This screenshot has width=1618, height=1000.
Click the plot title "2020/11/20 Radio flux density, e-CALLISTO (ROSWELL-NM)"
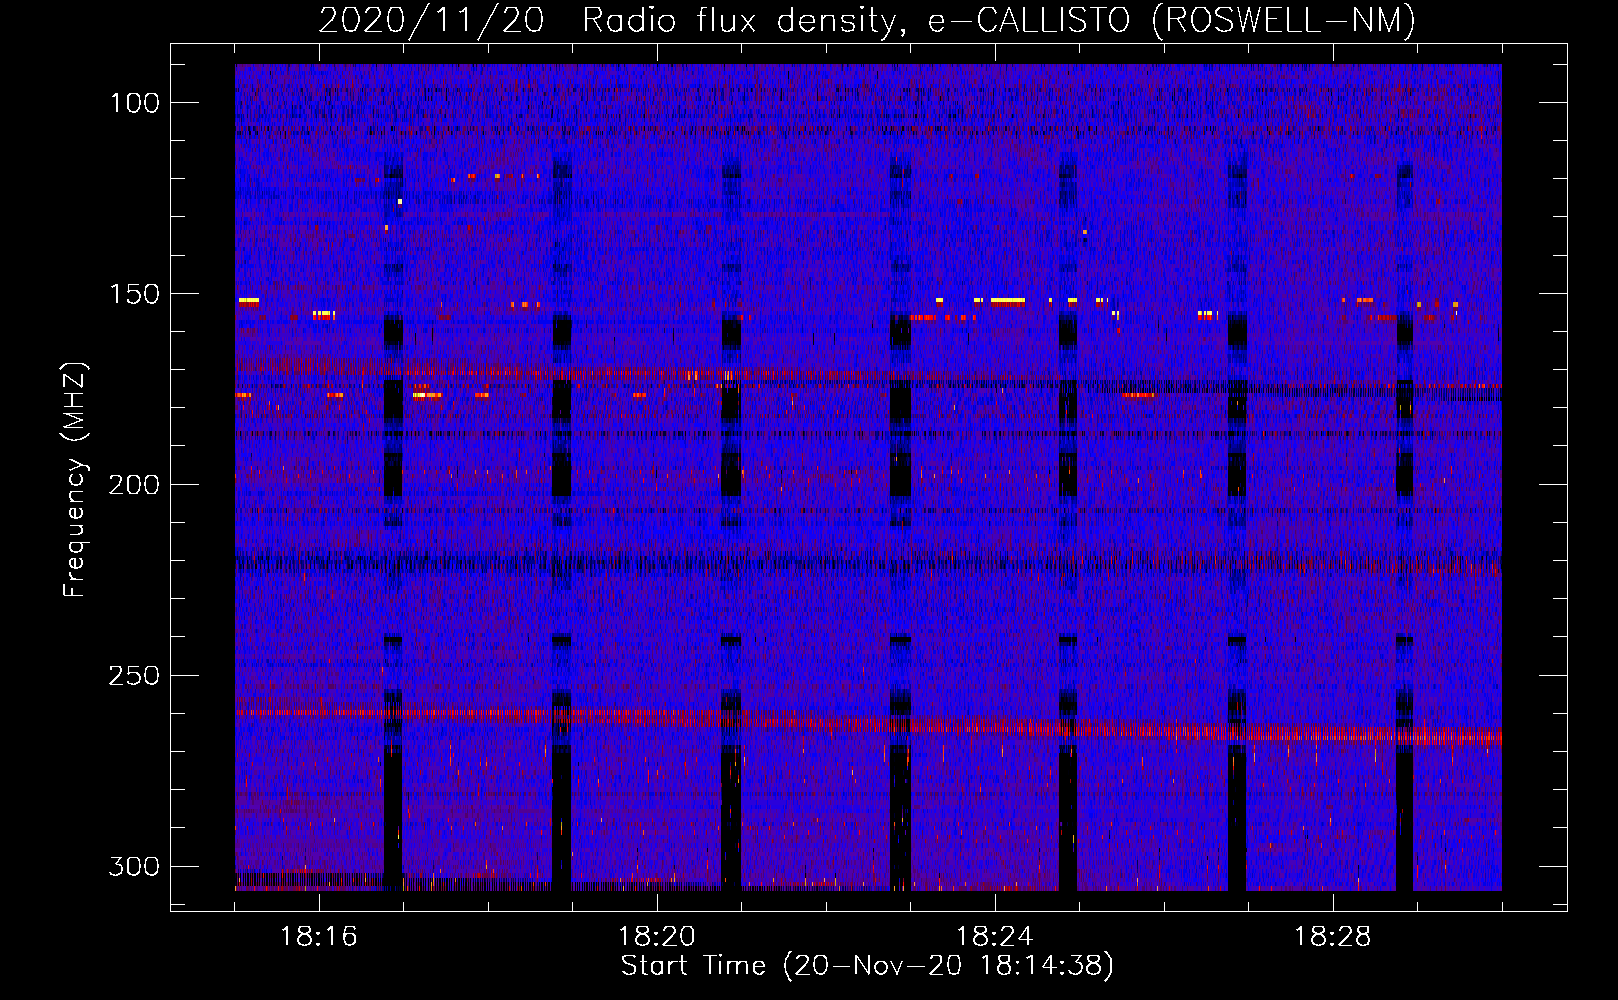[x=867, y=20]
